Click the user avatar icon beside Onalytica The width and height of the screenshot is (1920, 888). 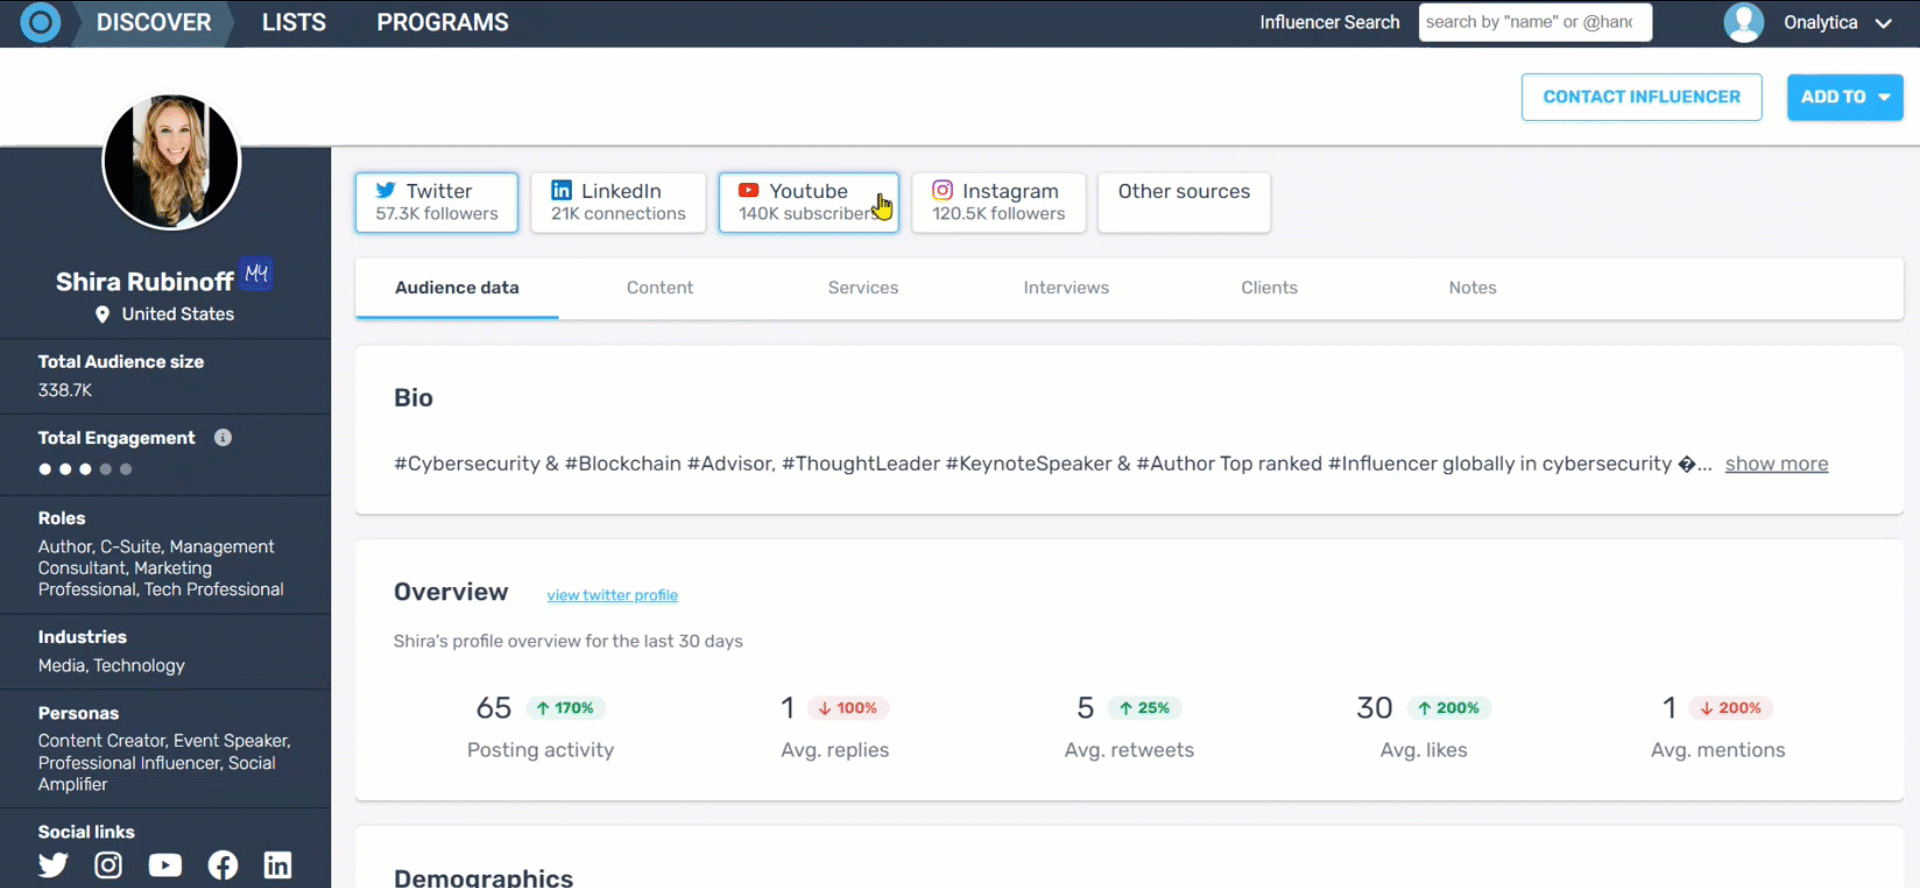pyautogui.click(x=1743, y=23)
